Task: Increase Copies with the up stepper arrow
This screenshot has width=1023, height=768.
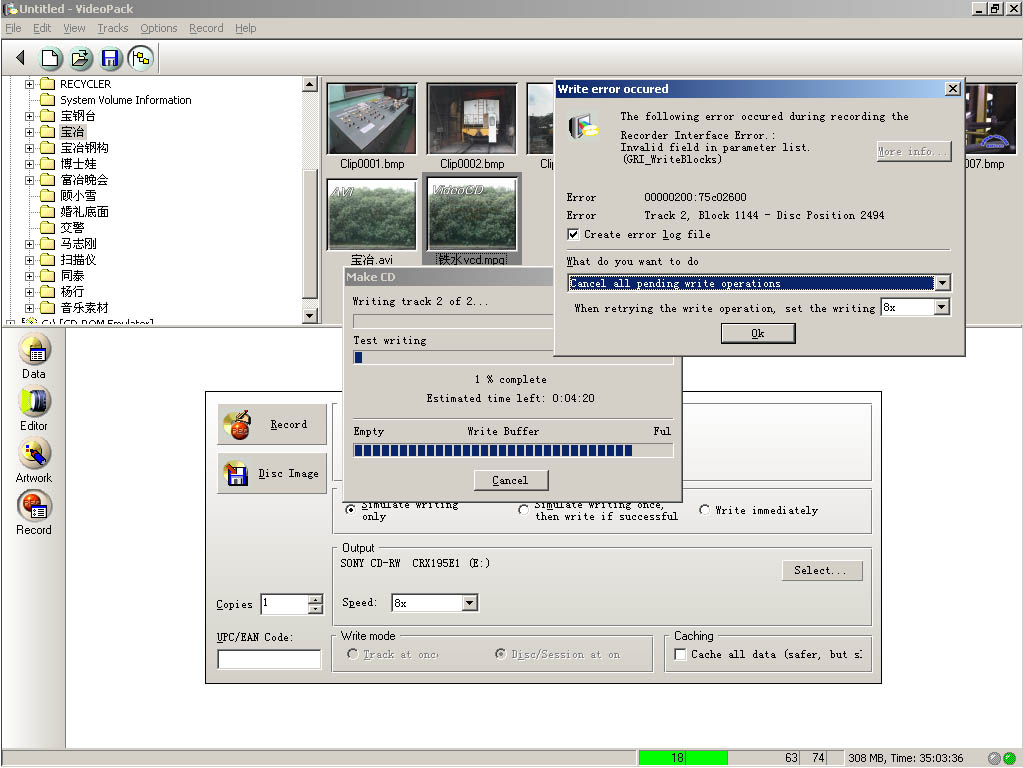Action: [x=315, y=599]
